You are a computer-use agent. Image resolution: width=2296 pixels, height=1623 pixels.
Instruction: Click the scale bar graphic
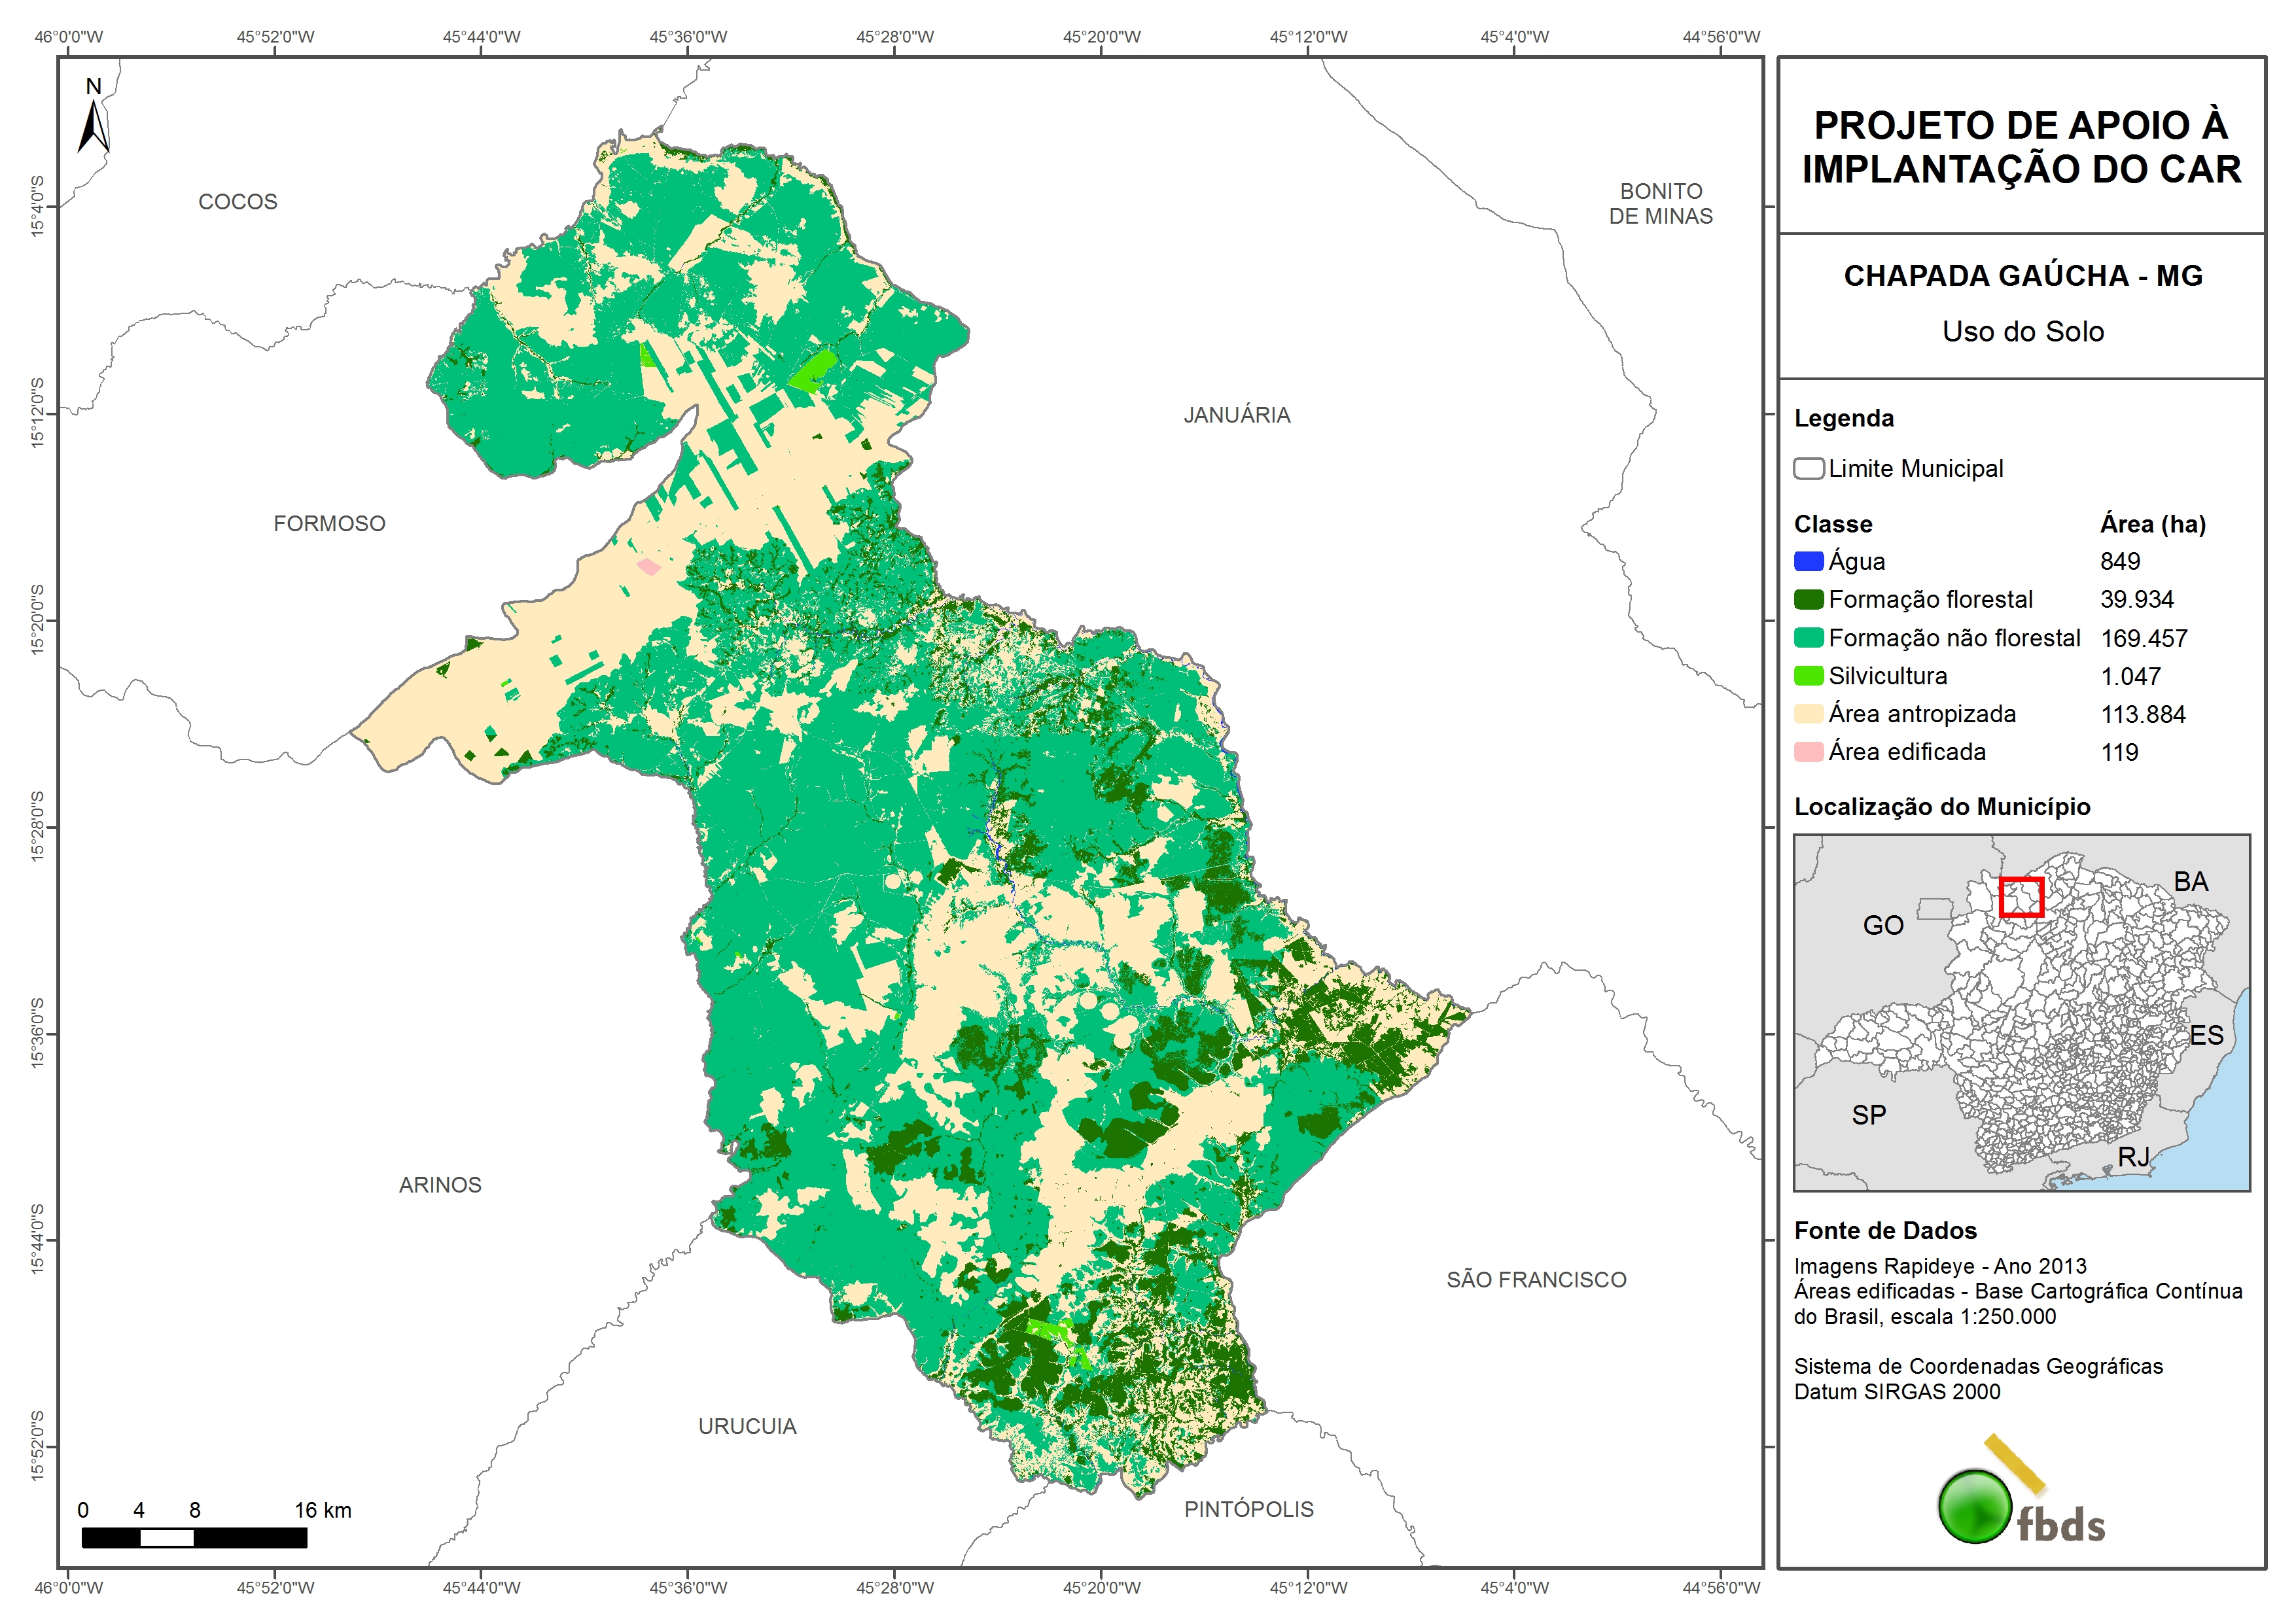coord(194,1538)
